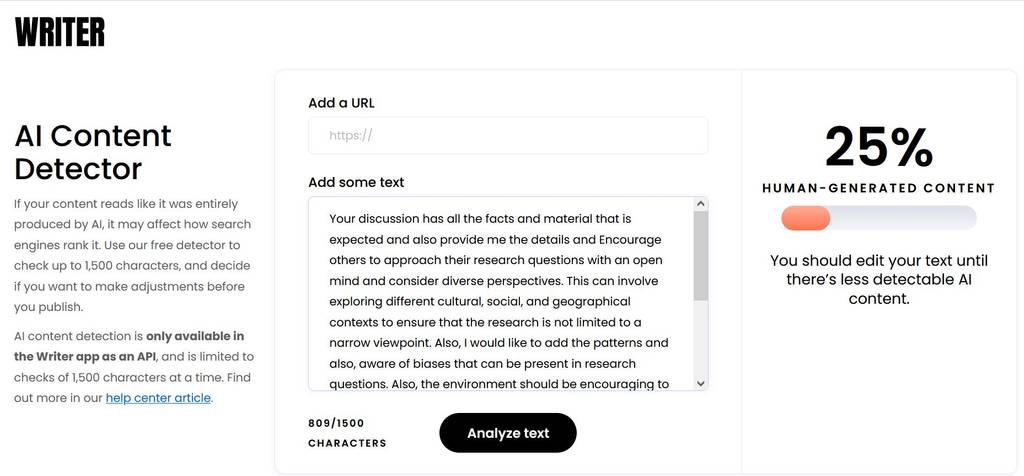Click the text area scrollbar up arrow
The image size is (1024, 476).
pyautogui.click(x=701, y=204)
